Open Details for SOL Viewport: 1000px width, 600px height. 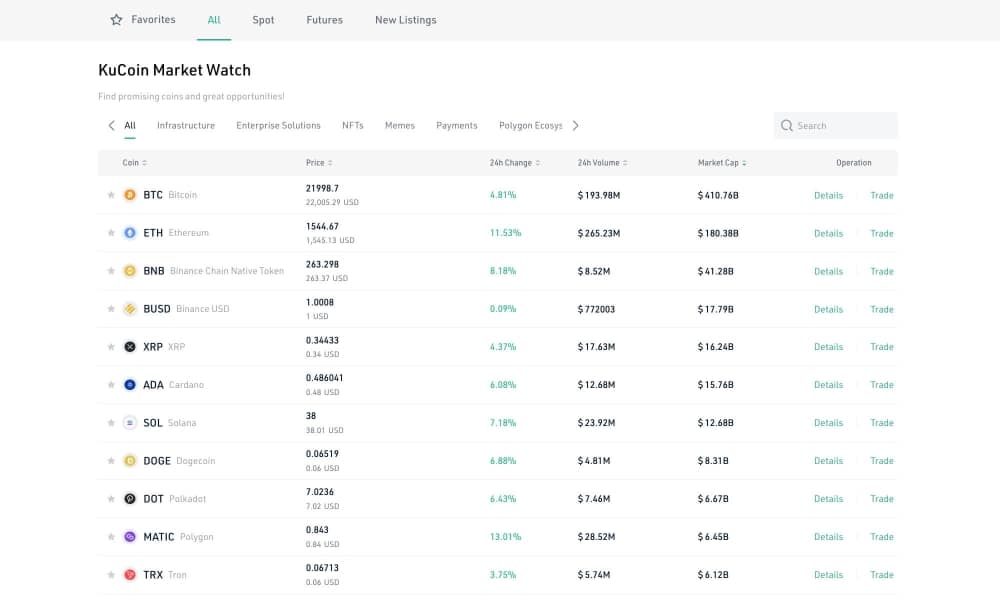pos(828,423)
